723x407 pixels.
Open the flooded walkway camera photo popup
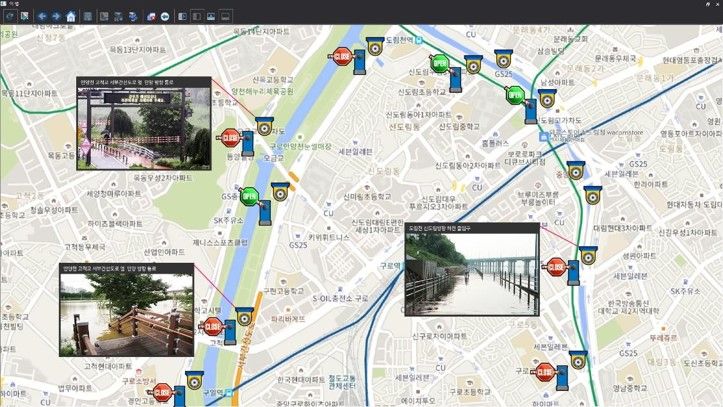pos(472,270)
